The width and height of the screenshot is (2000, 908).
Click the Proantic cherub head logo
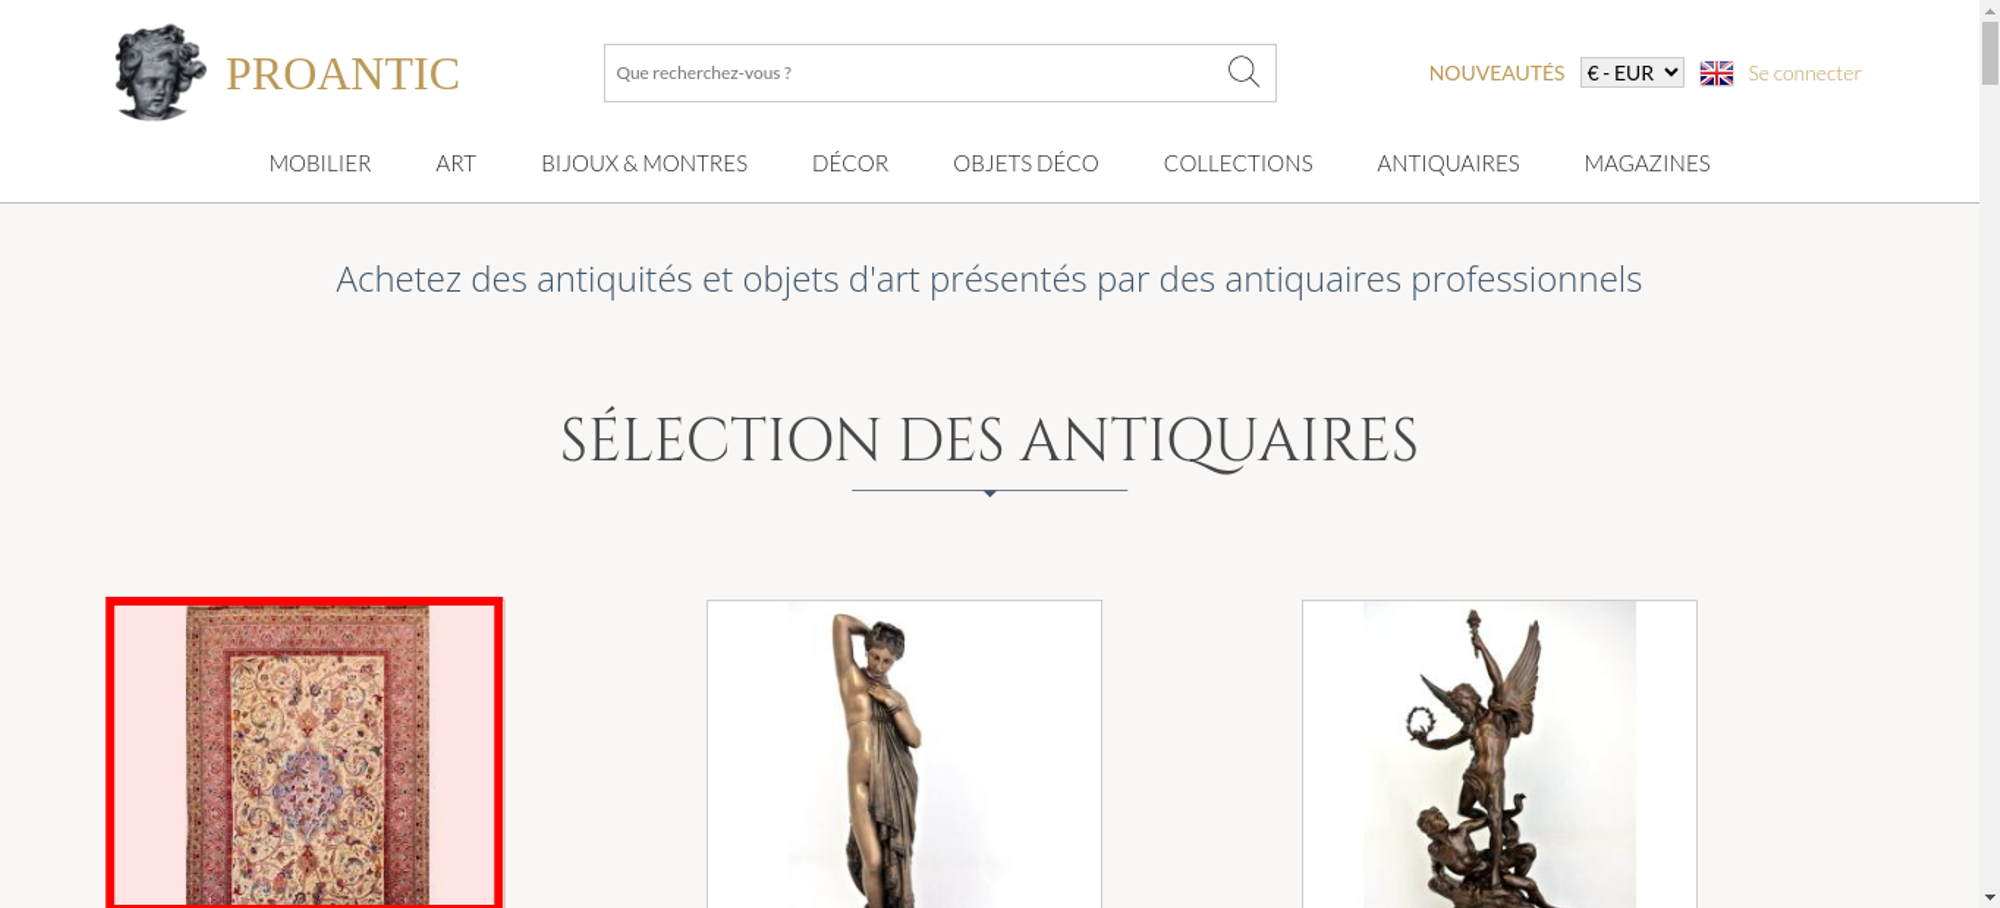[x=160, y=72]
